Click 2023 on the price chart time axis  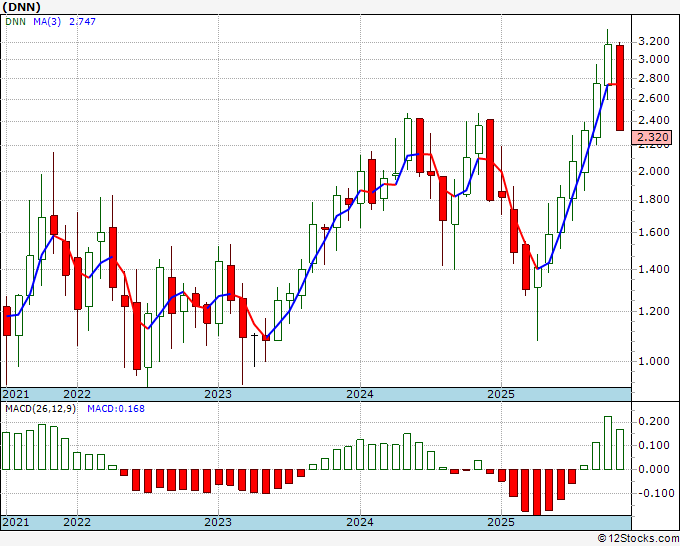[218, 394]
